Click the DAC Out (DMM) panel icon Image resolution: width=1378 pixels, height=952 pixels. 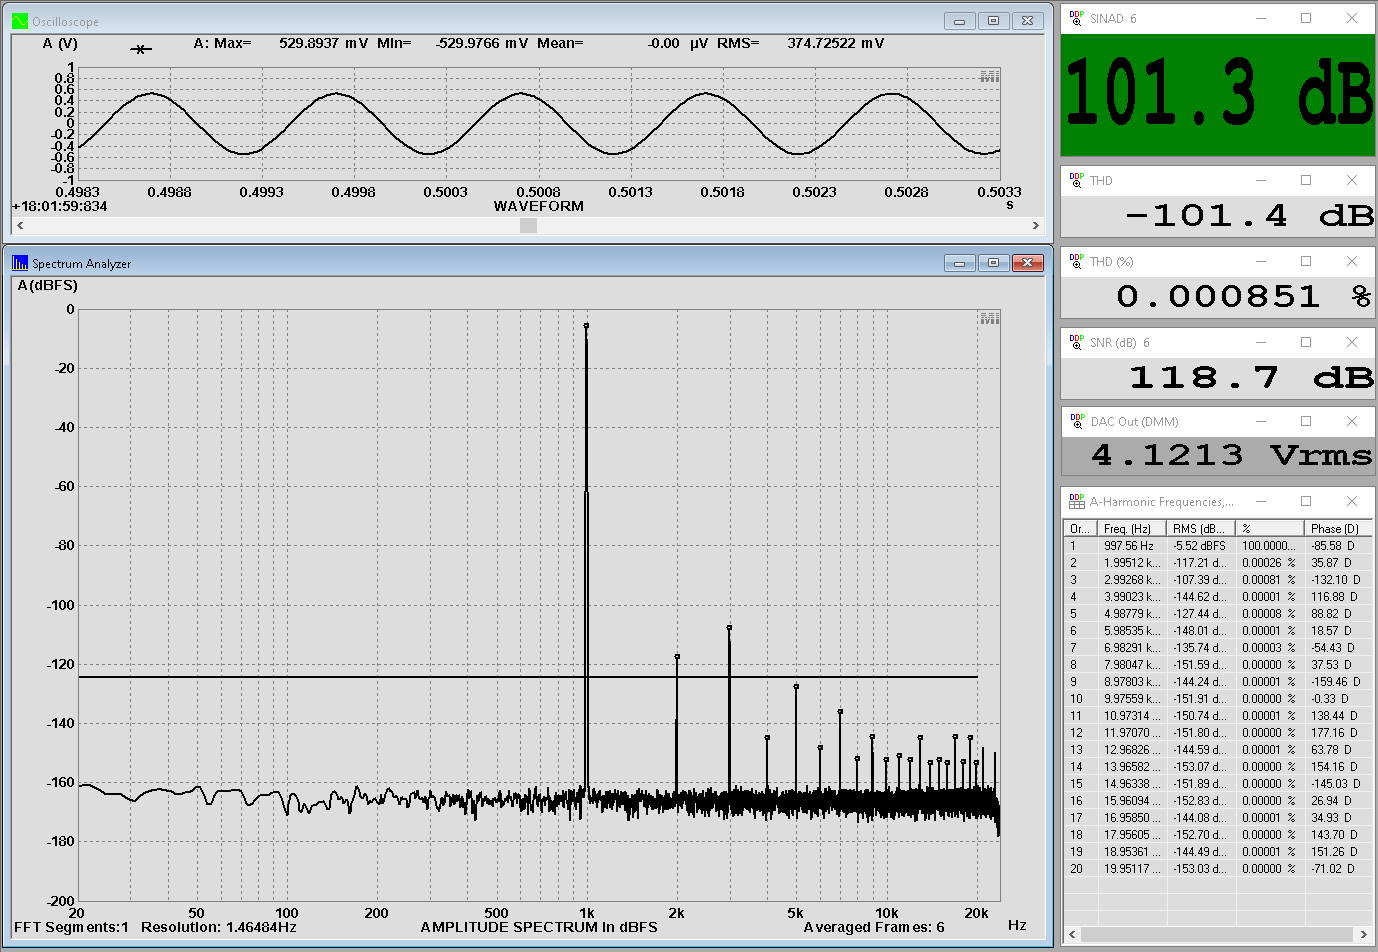pyautogui.click(x=1076, y=421)
